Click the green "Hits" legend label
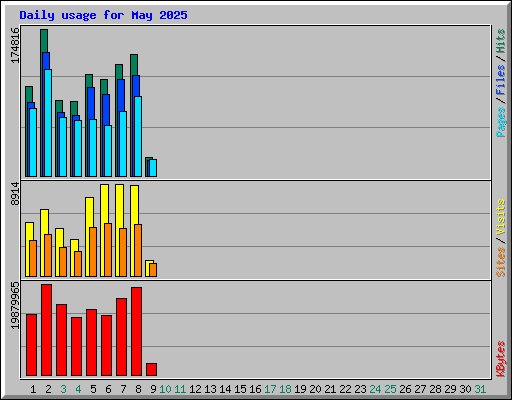Screen dimensions: 512x400 [x=501, y=41]
